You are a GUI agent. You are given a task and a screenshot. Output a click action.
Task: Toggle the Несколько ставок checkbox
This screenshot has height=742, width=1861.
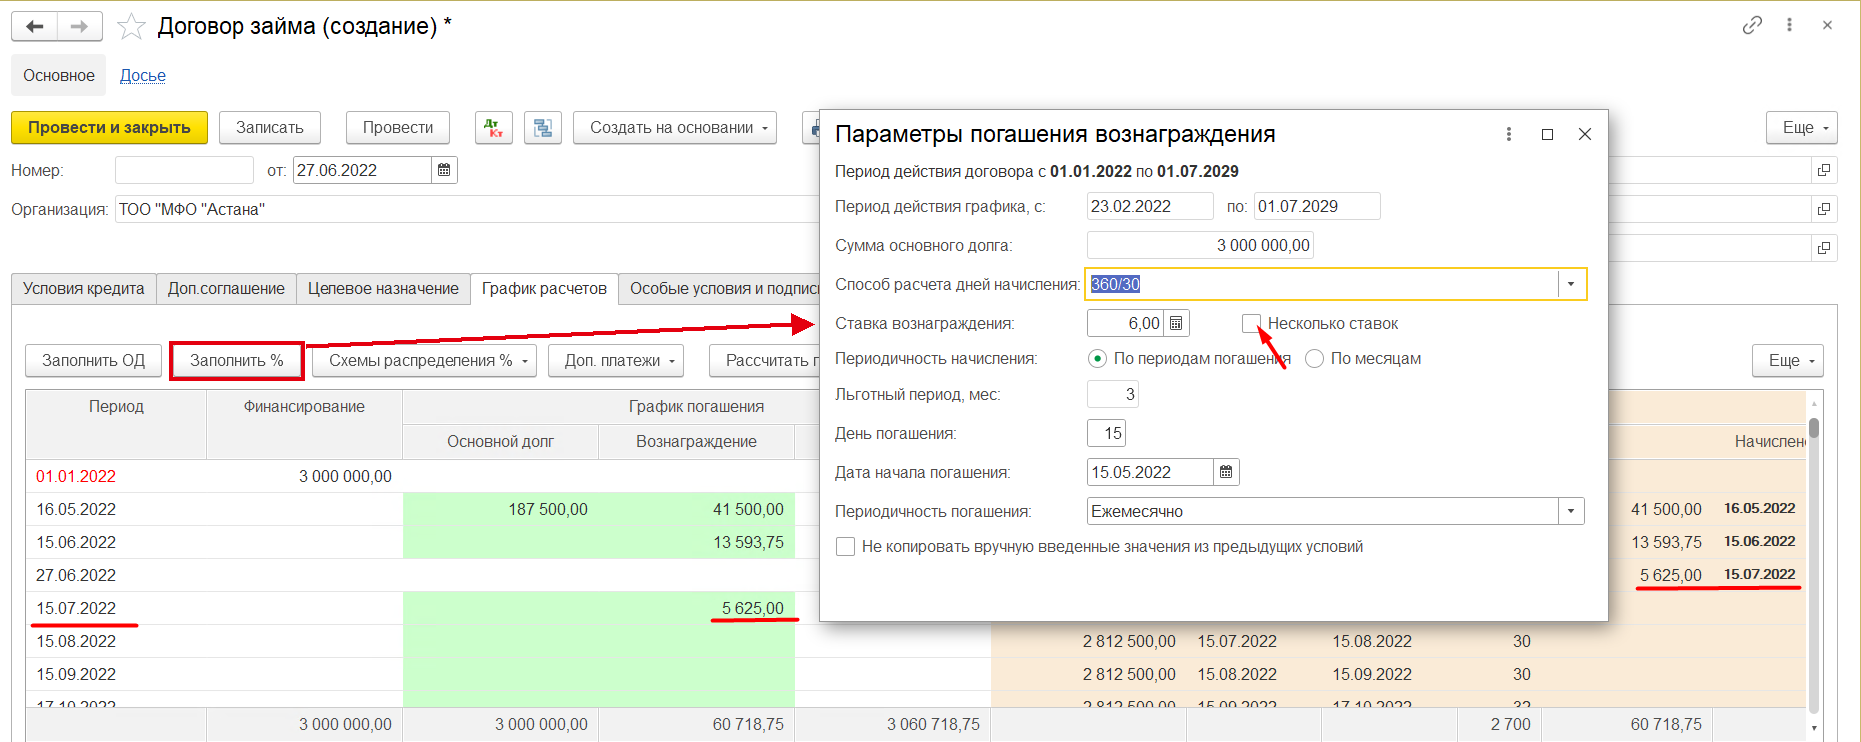click(x=1251, y=323)
